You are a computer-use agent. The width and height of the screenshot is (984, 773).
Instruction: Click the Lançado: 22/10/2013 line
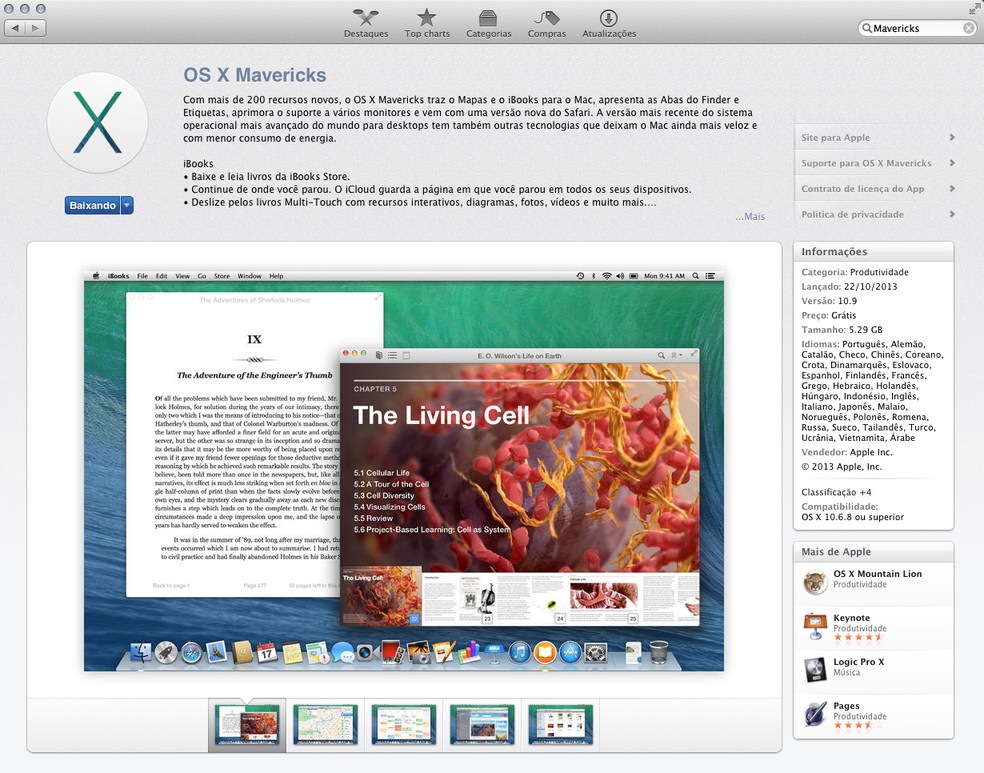pos(849,287)
